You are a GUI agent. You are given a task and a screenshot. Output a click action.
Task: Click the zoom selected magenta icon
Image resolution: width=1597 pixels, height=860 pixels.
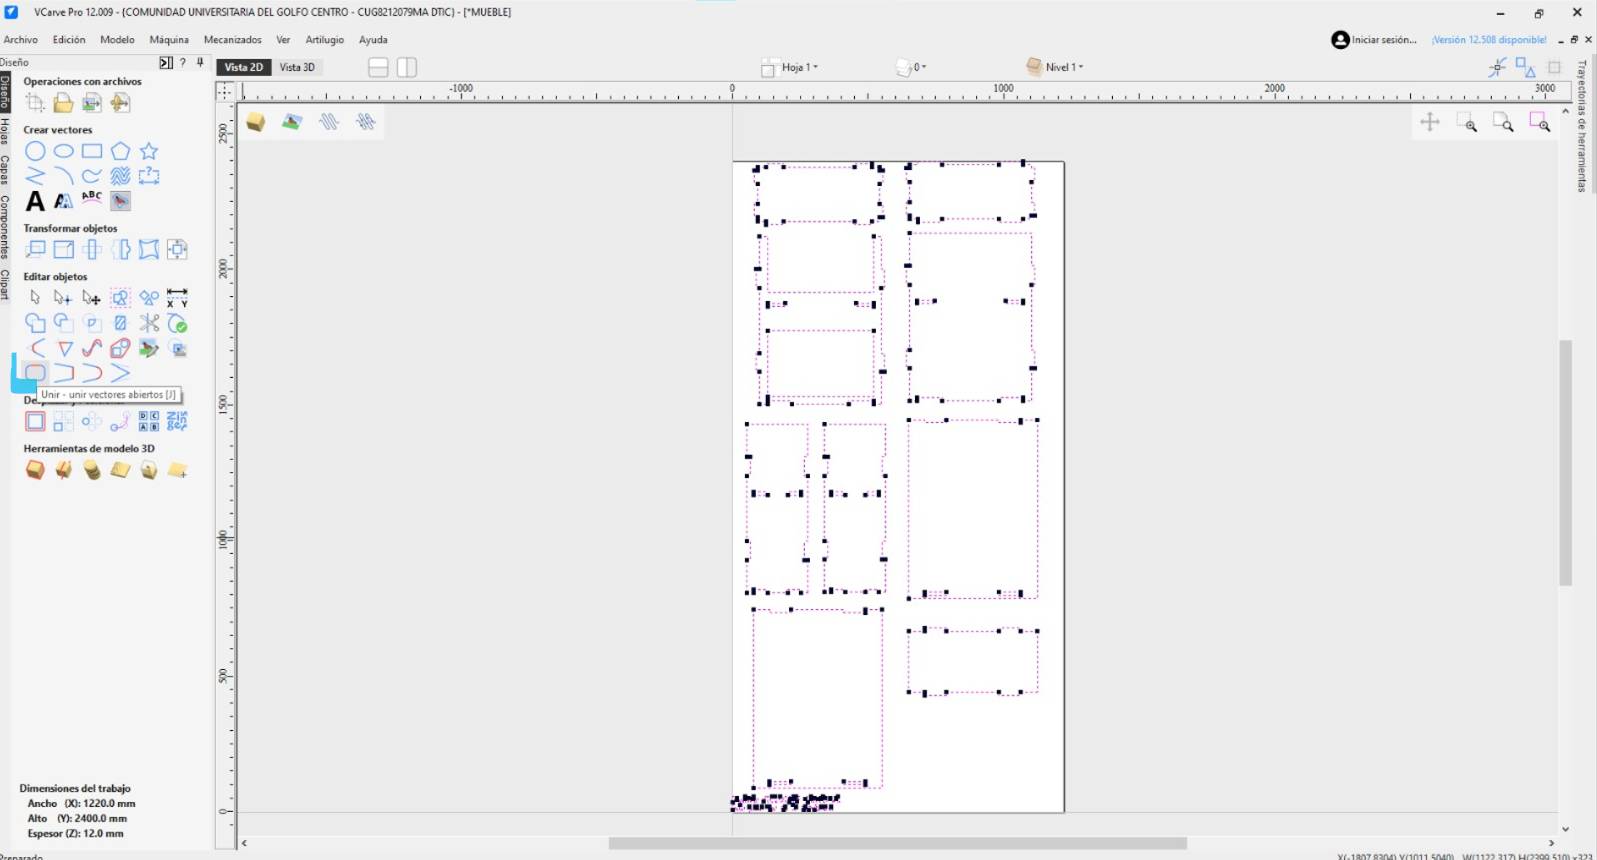click(1539, 122)
